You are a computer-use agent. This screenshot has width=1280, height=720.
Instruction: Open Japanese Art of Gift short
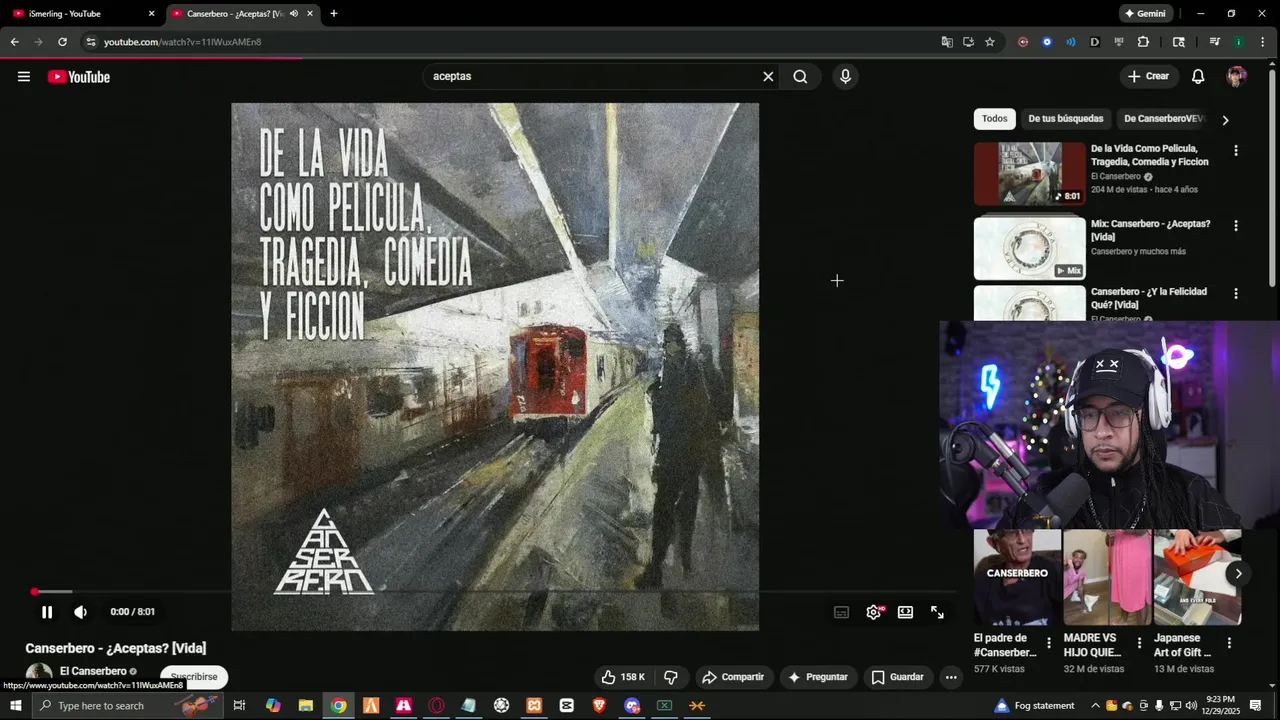point(1197,578)
